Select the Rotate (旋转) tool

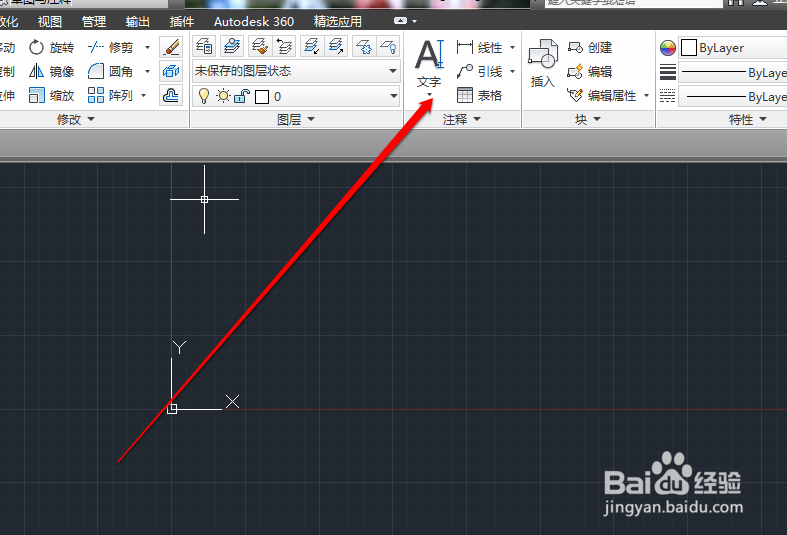pos(51,48)
